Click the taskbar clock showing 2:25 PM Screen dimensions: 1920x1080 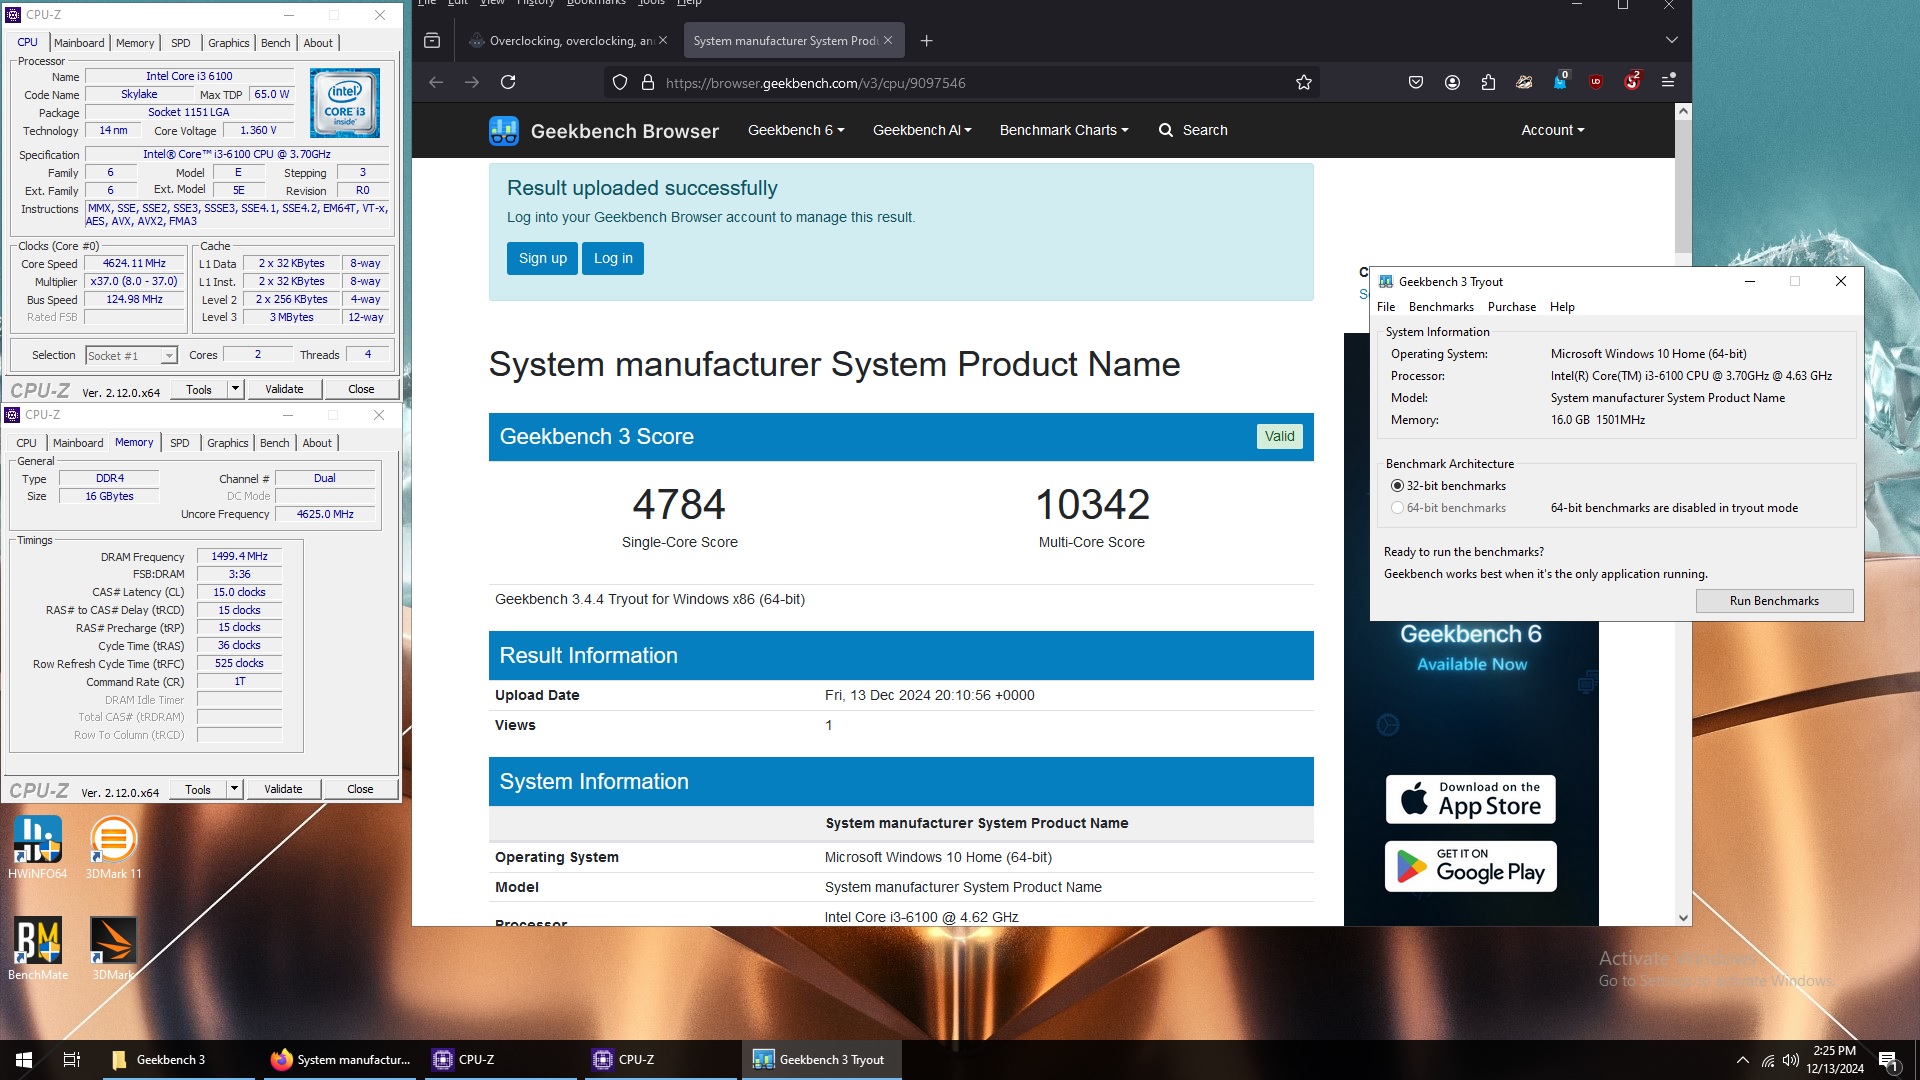(1834, 1060)
